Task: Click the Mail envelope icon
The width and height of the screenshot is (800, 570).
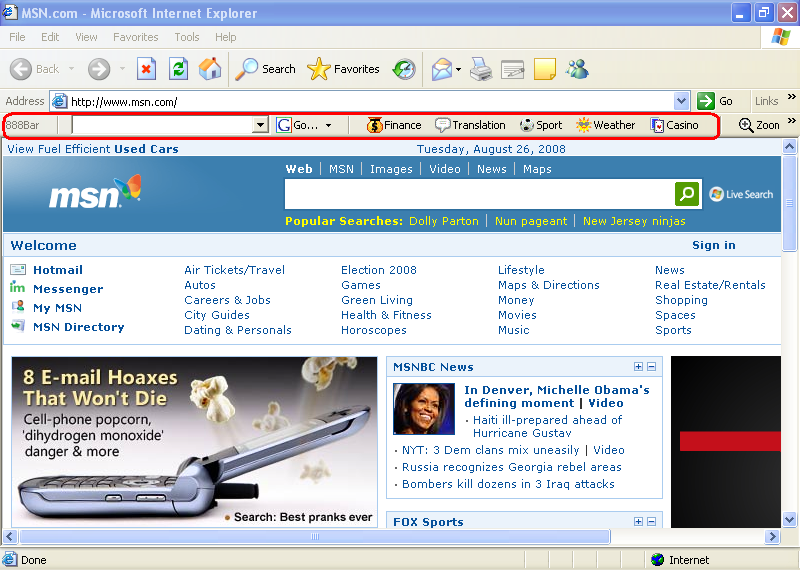Action: pos(442,69)
